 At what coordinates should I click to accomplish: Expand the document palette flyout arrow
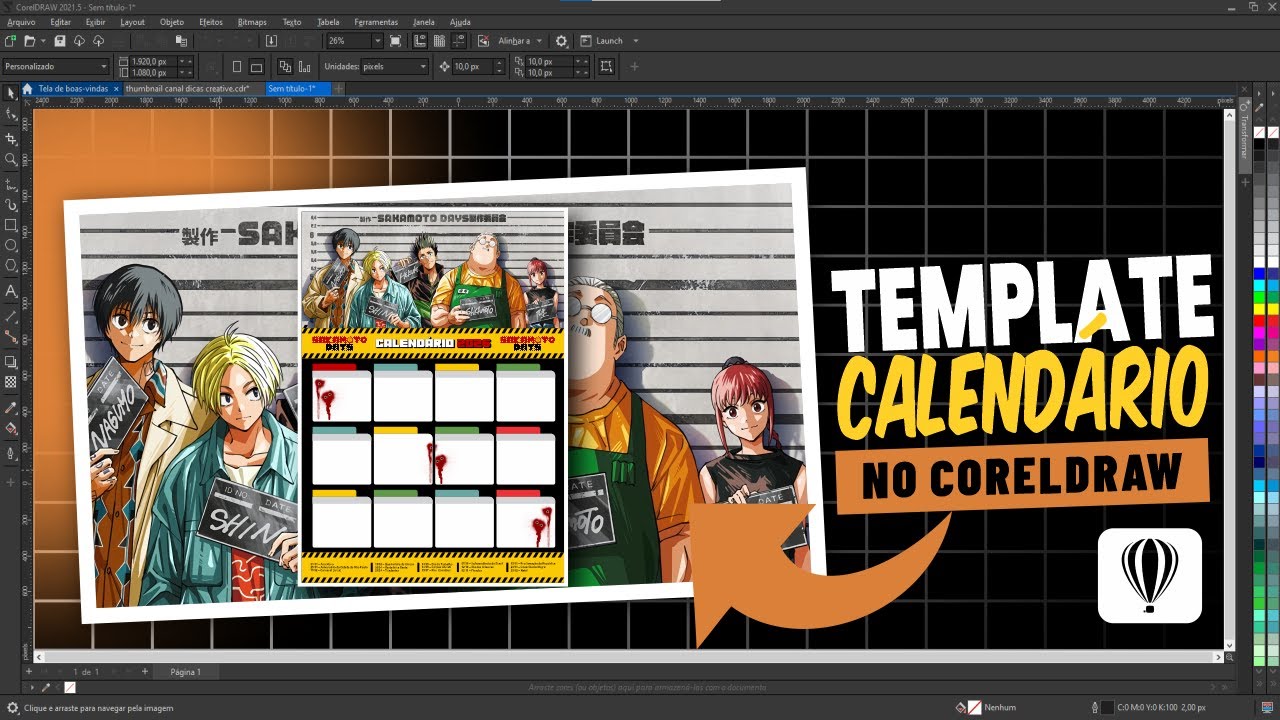(34, 688)
